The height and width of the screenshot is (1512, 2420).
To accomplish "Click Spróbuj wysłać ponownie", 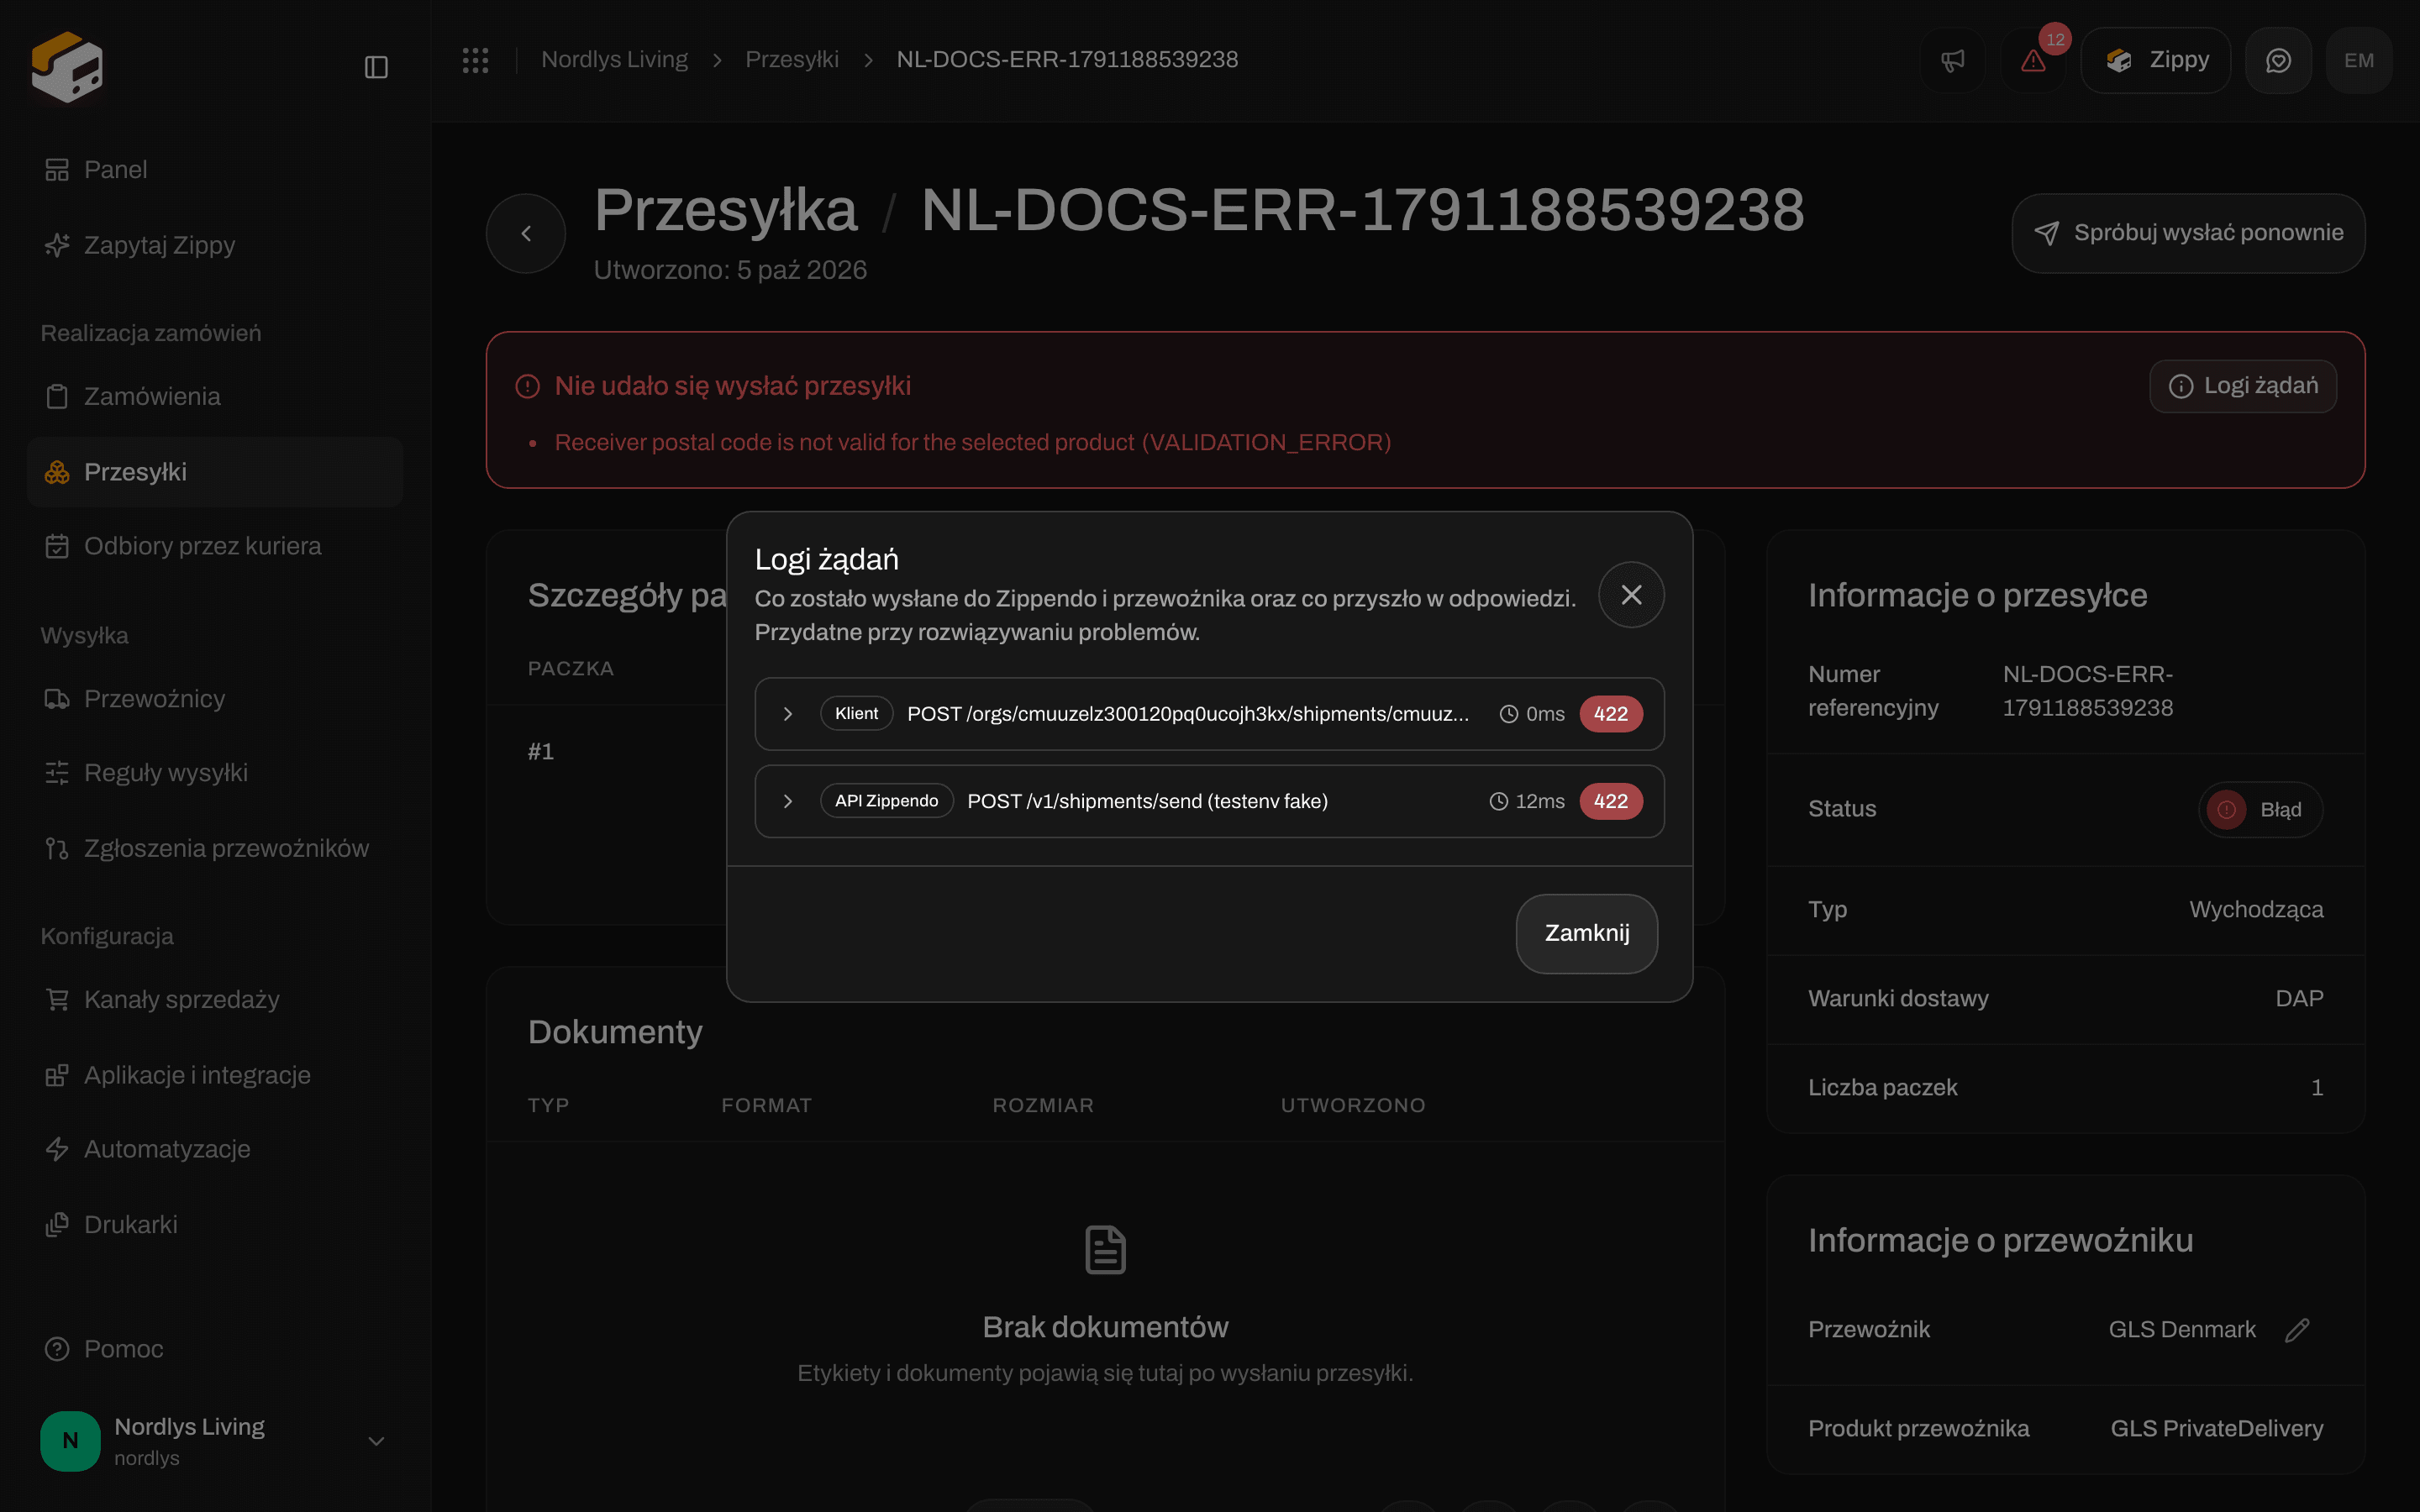I will point(2188,233).
